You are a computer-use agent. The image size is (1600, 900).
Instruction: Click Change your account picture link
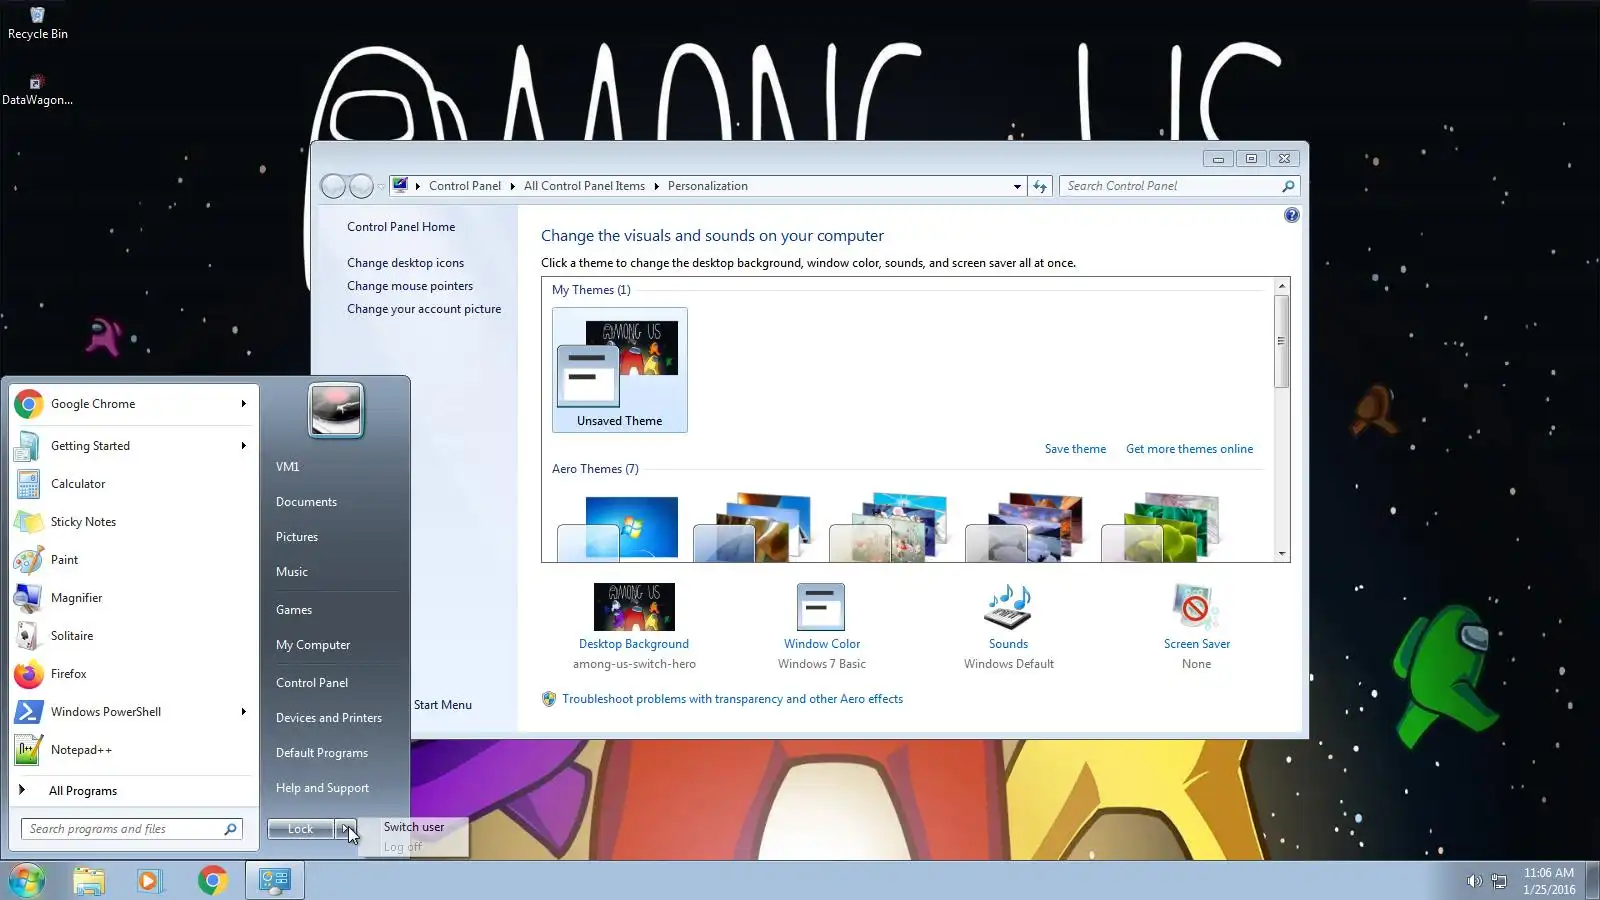click(424, 309)
